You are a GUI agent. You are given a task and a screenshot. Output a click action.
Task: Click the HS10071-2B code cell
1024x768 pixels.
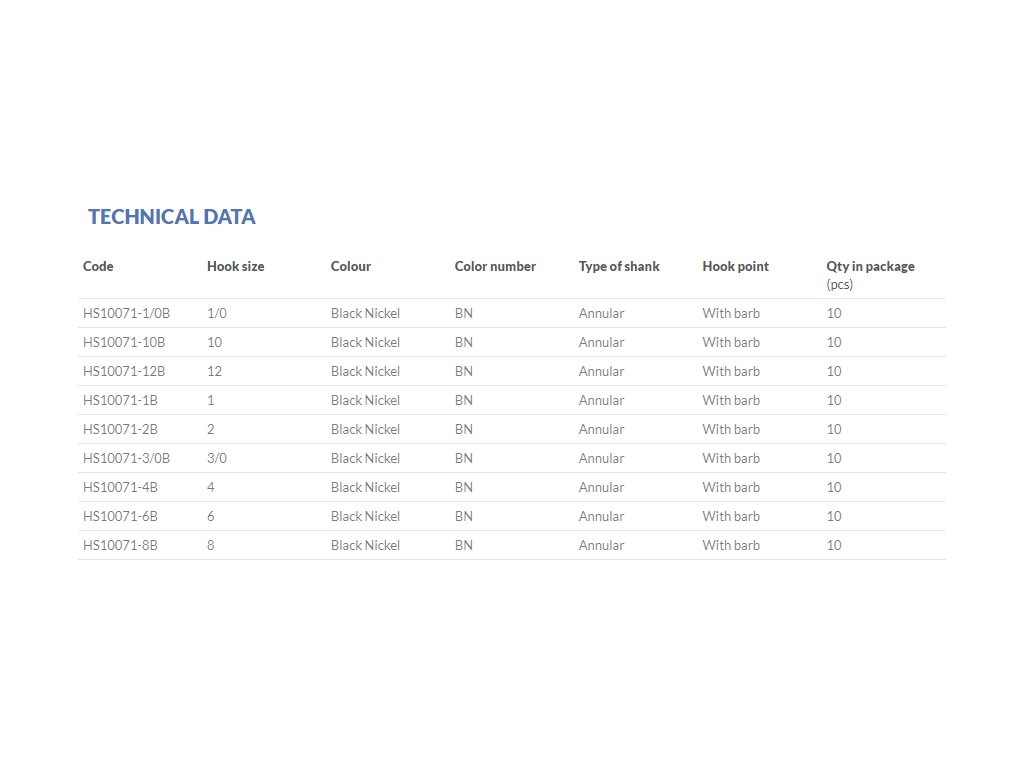click(120, 429)
